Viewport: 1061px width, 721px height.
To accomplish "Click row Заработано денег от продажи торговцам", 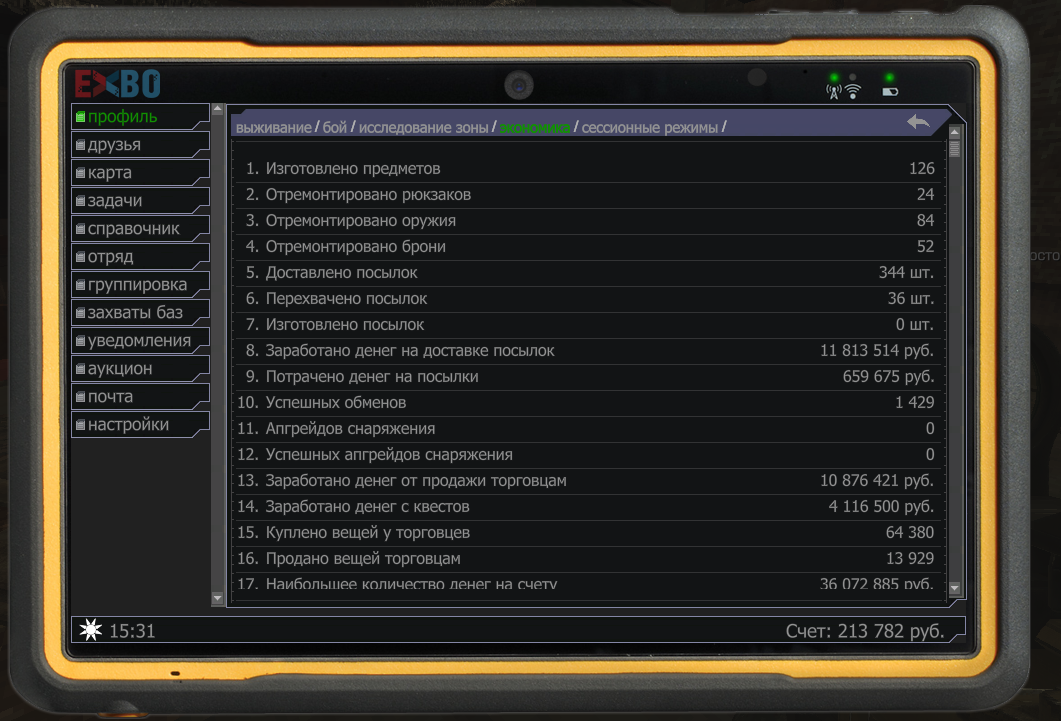I will (x=589, y=481).
